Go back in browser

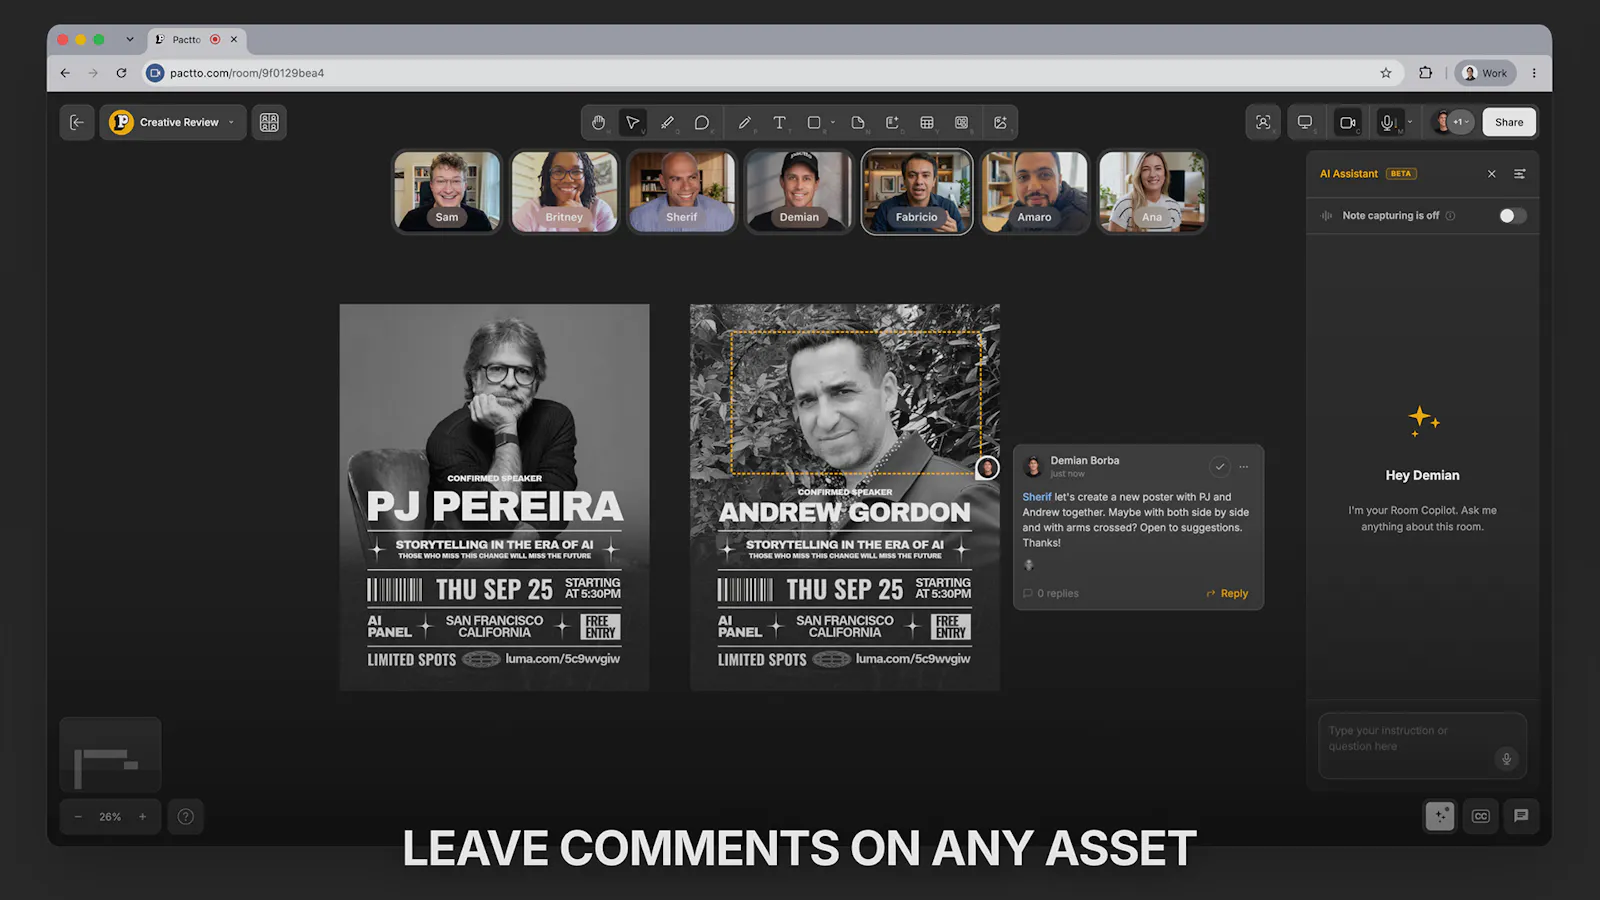coord(65,73)
